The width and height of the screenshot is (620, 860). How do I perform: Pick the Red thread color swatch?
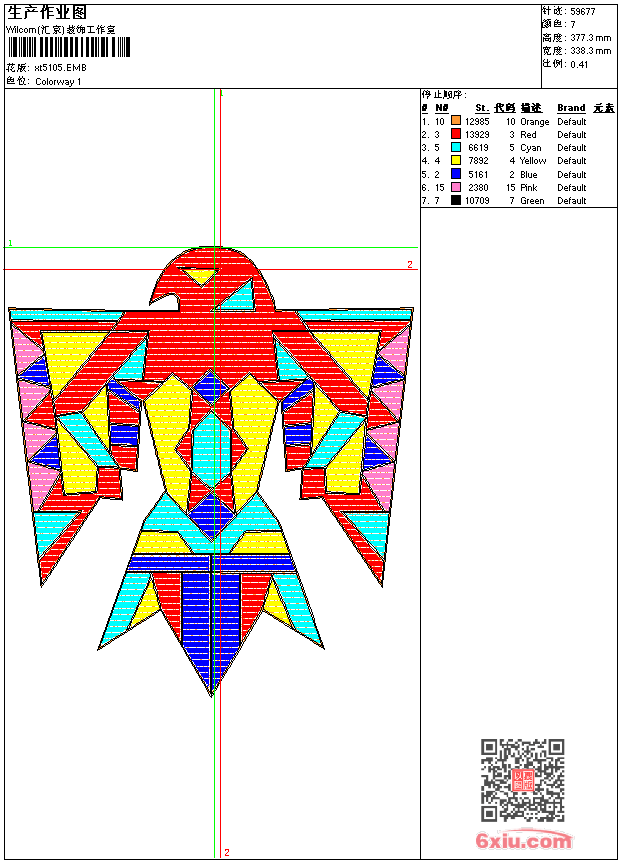[x=456, y=134]
